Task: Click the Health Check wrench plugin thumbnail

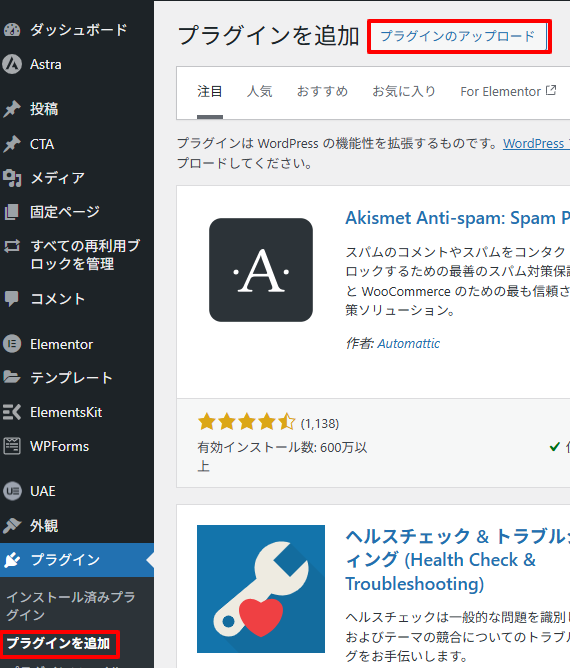Action: pyautogui.click(x=261, y=589)
